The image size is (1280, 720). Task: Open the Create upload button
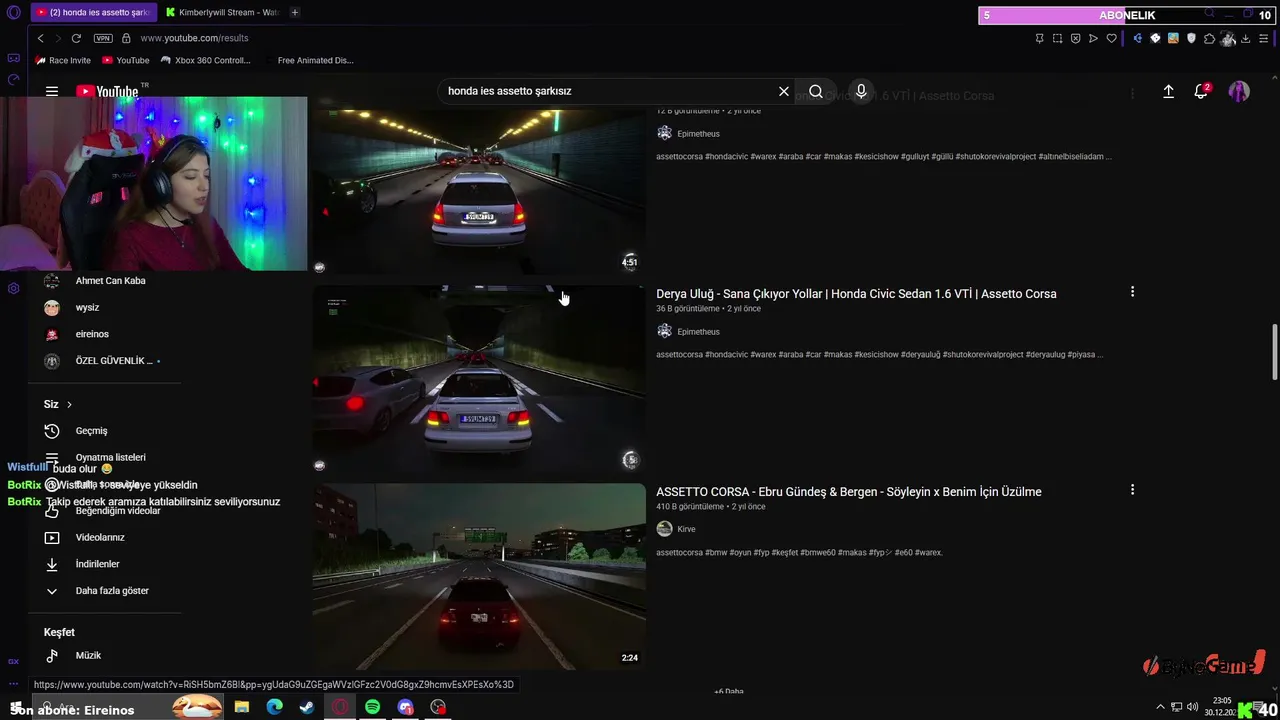click(x=1168, y=91)
